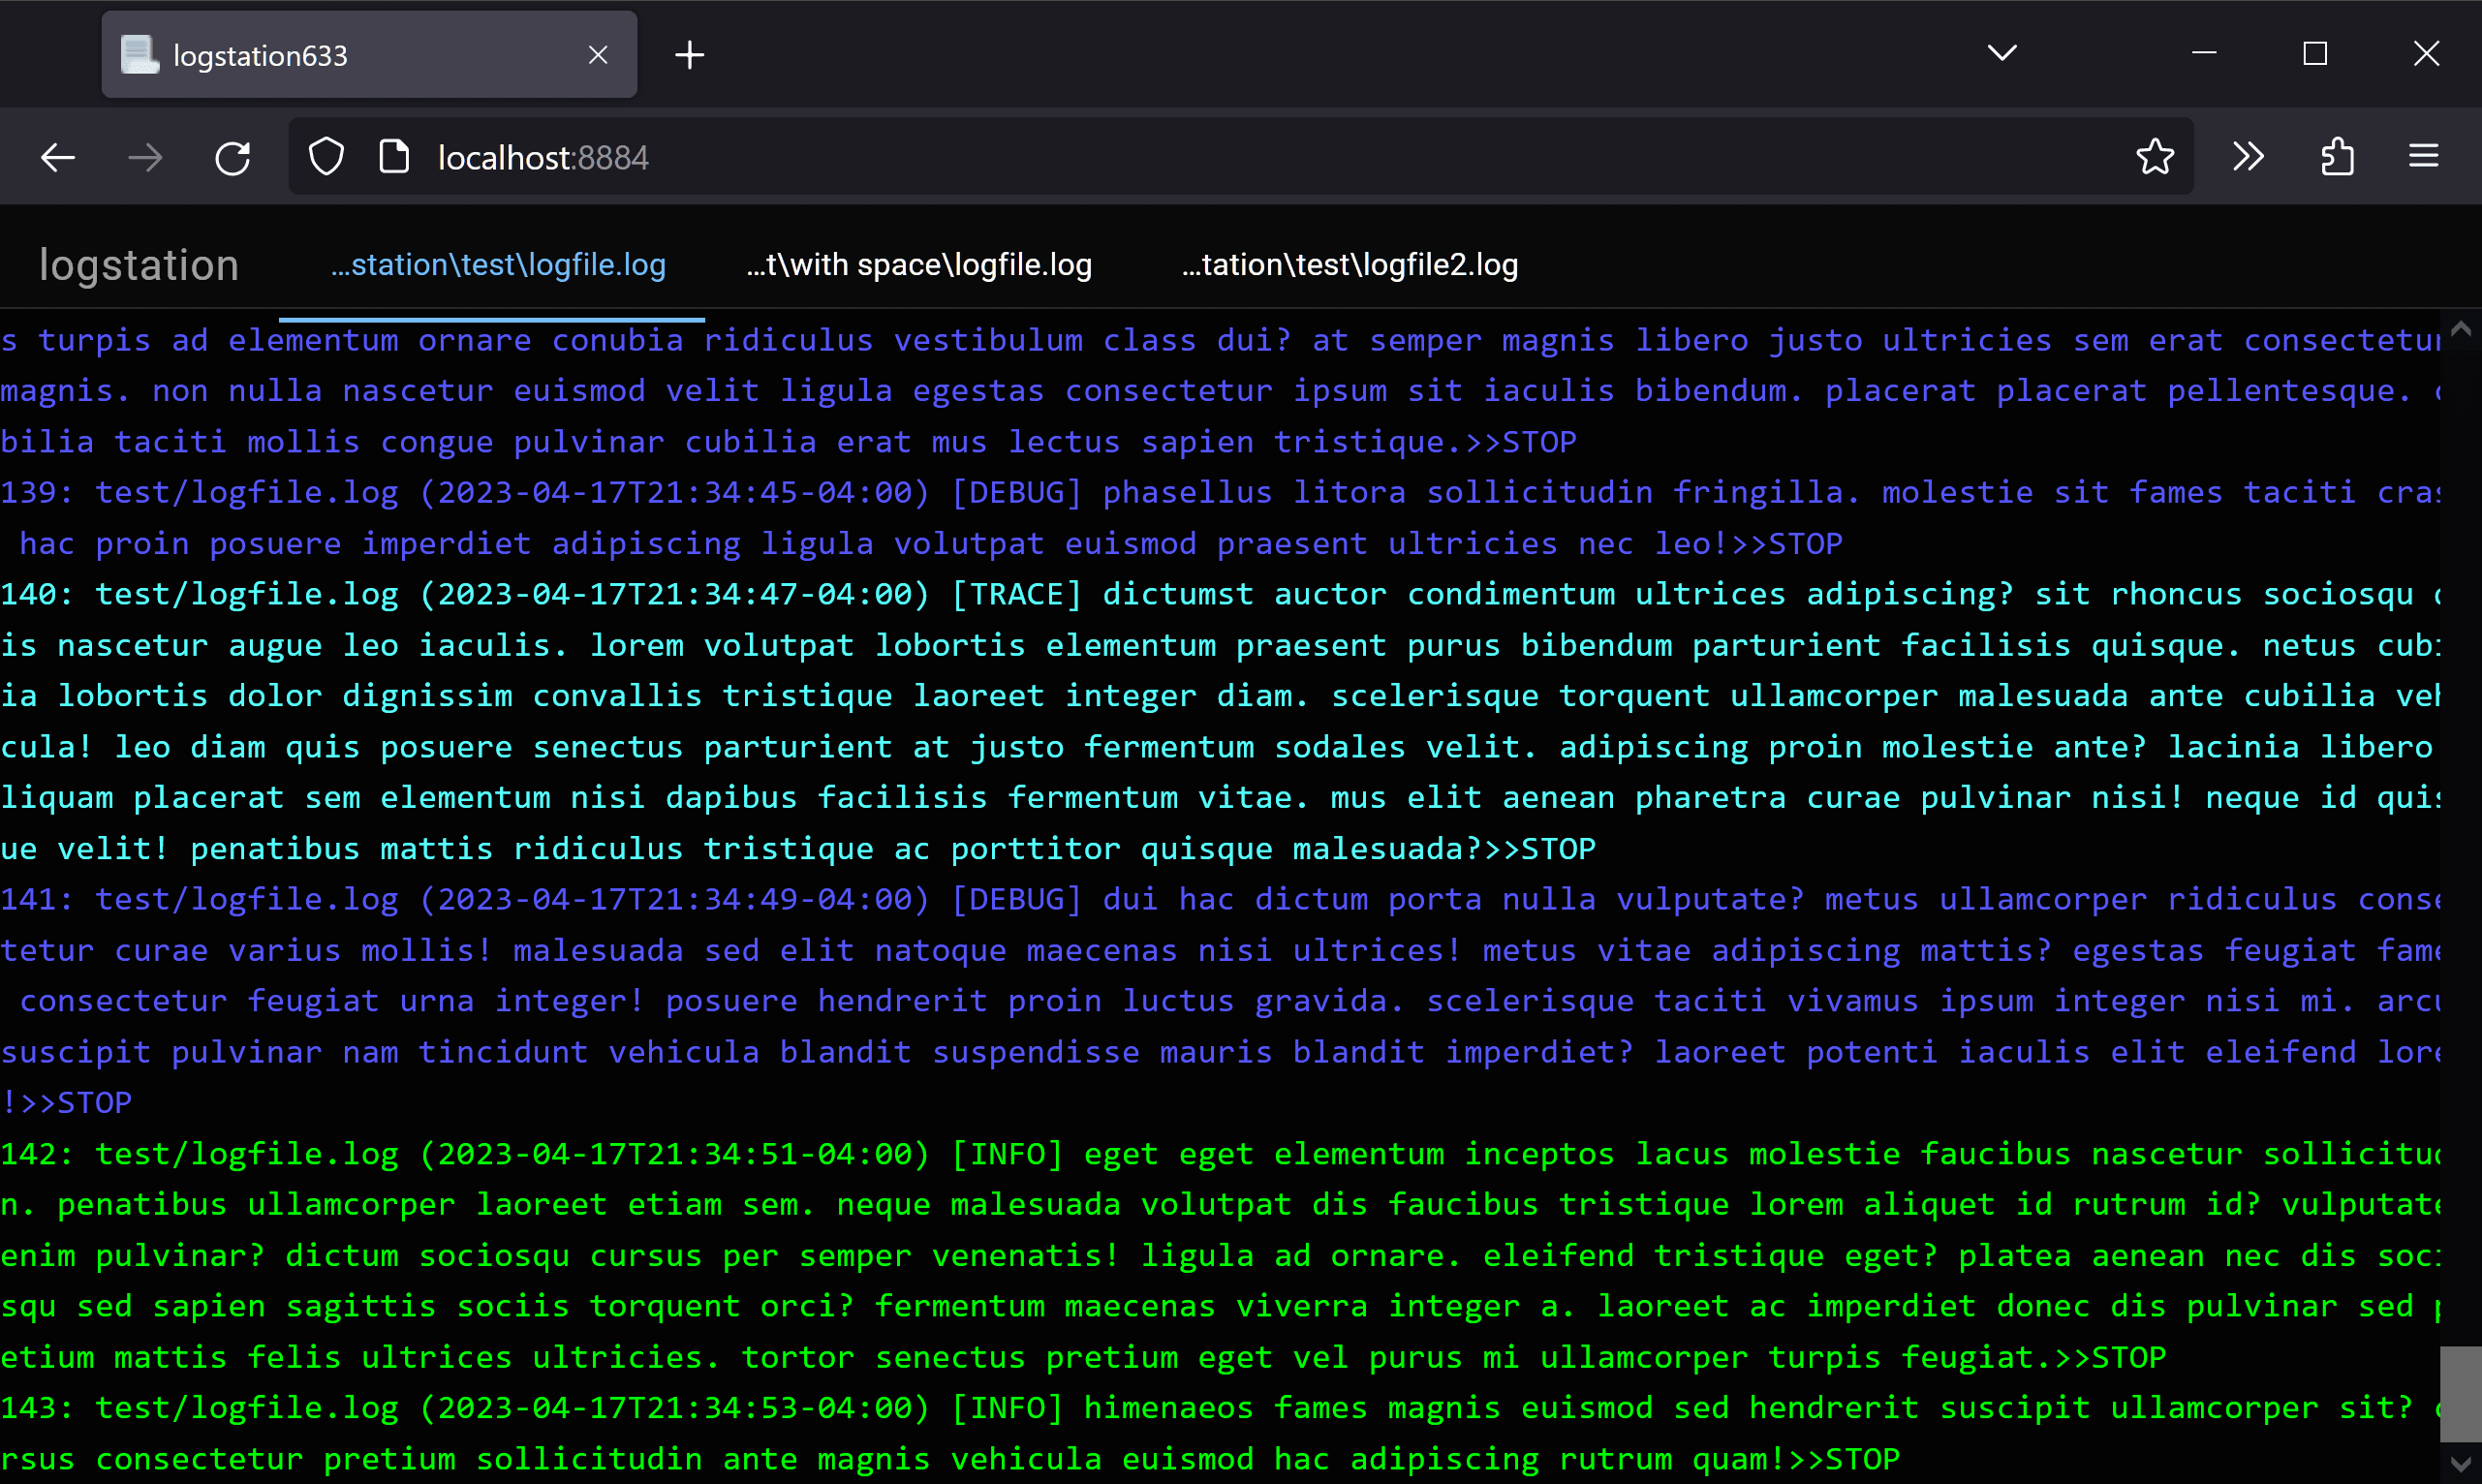
Task: Click the page info document icon
Action: coord(394,157)
